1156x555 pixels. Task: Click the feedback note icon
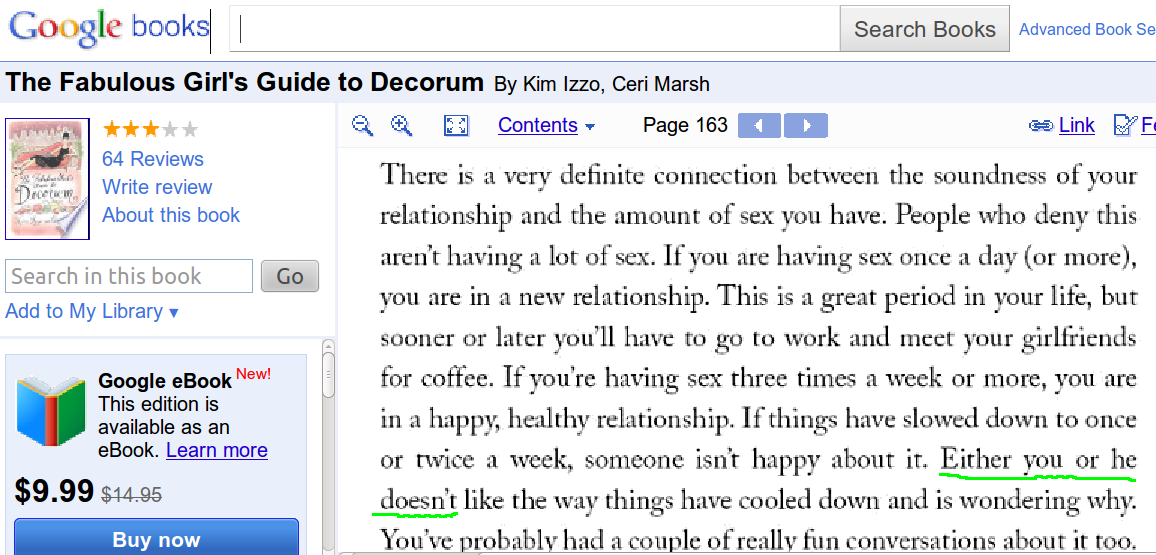1125,125
